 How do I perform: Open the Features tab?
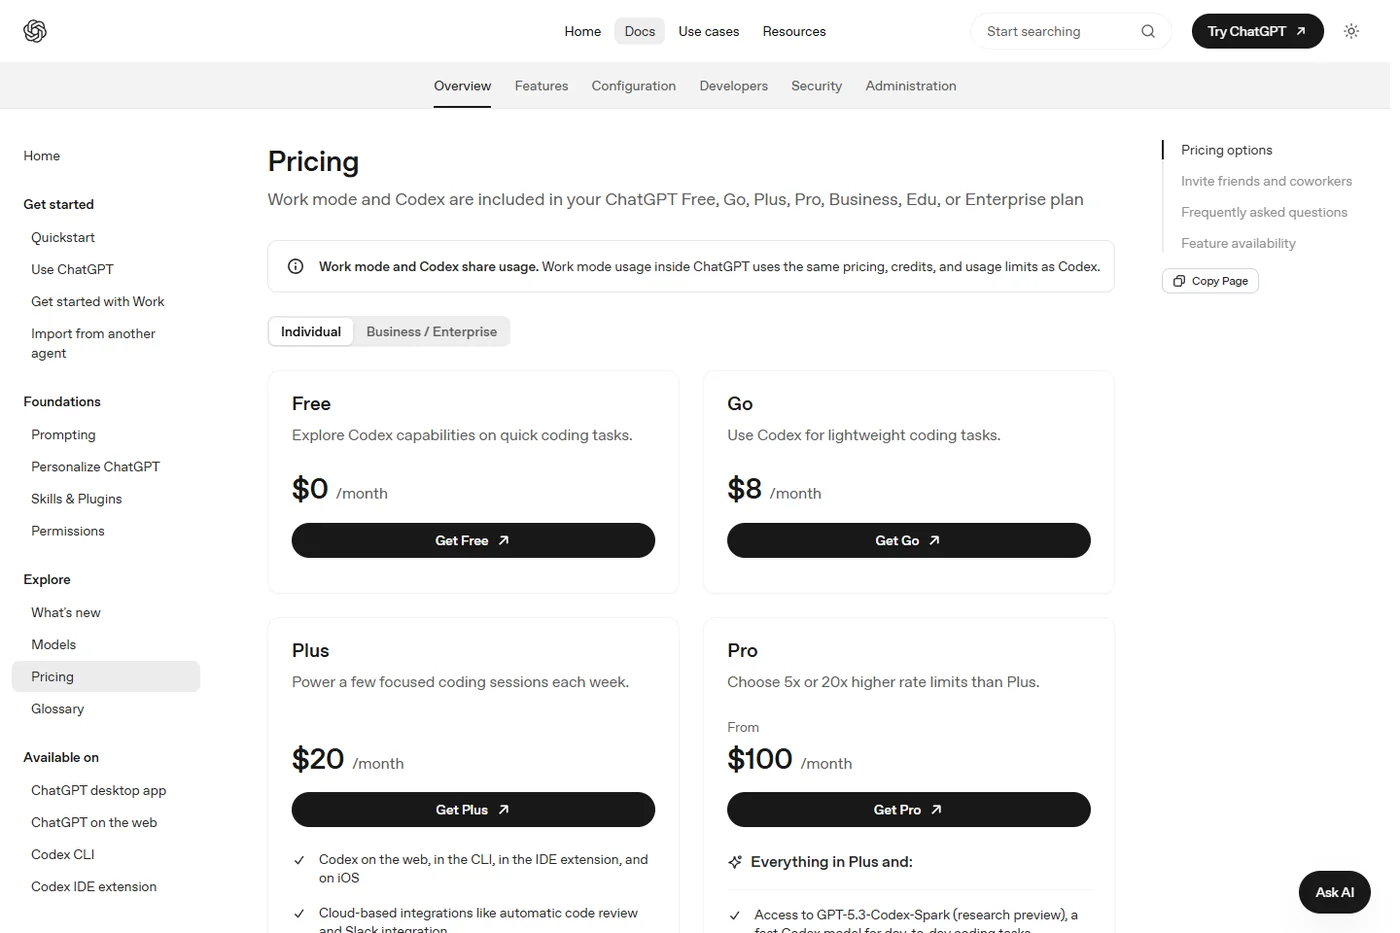coord(541,86)
